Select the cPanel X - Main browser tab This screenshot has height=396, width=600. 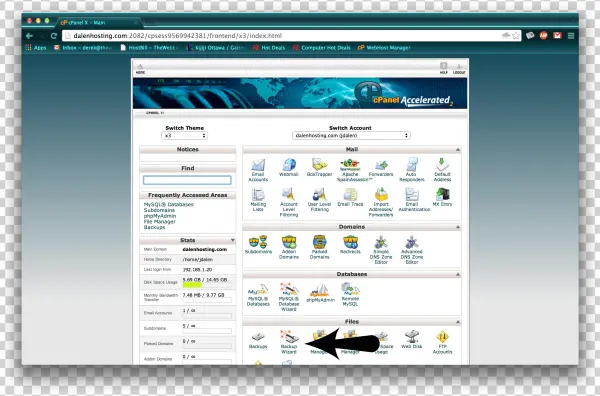(x=98, y=23)
